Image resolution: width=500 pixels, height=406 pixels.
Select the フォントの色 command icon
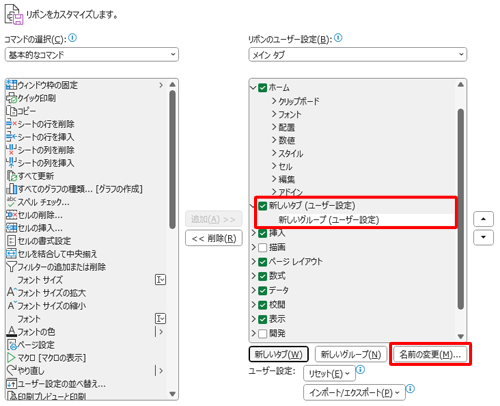[x=11, y=332]
